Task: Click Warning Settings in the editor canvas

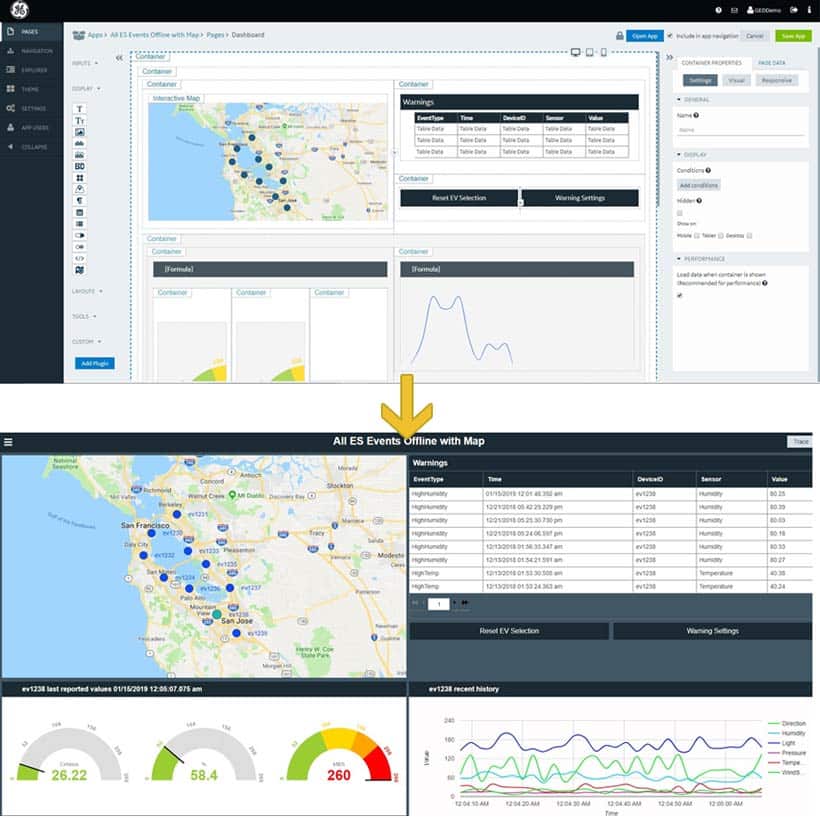Action: tap(580, 198)
